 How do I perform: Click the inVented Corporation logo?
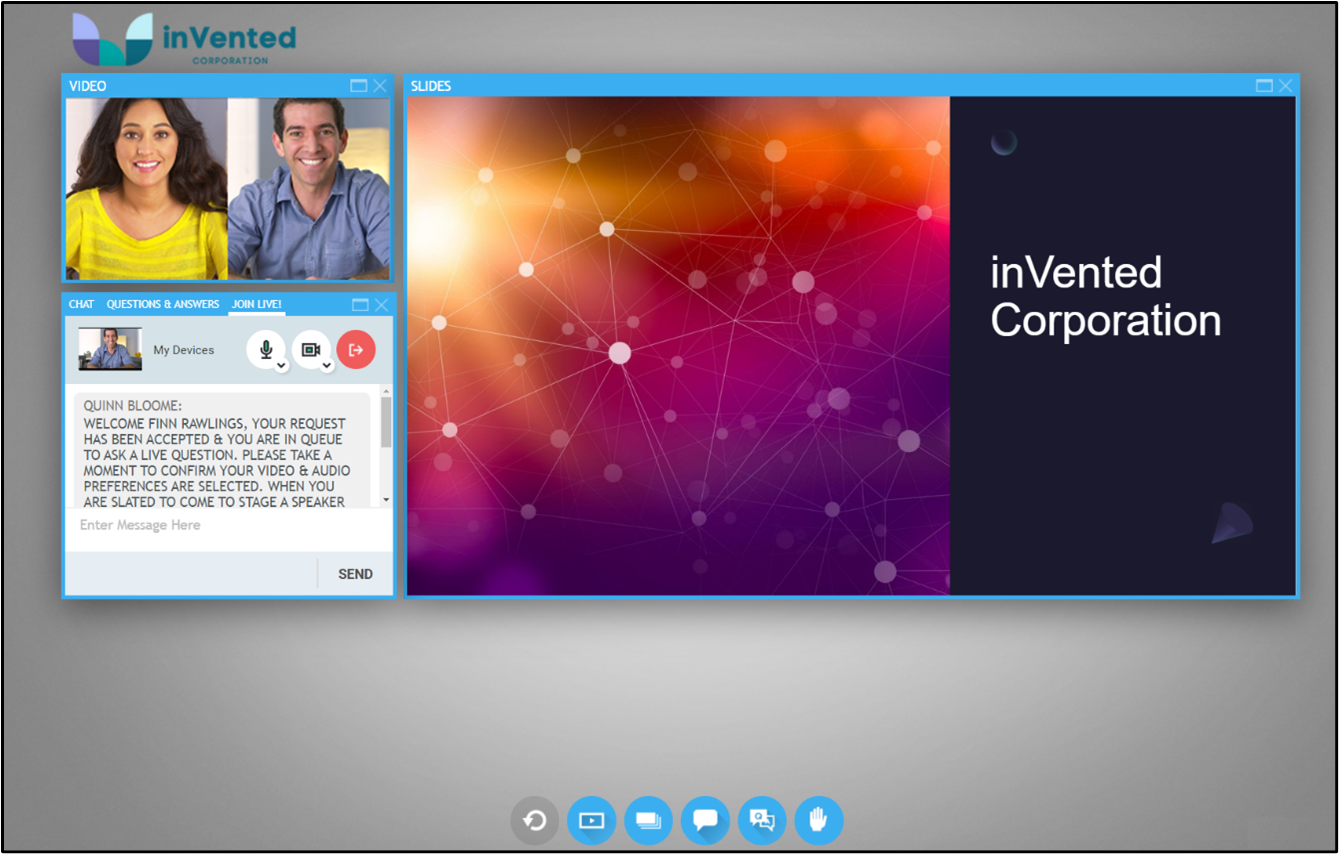click(184, 39)
